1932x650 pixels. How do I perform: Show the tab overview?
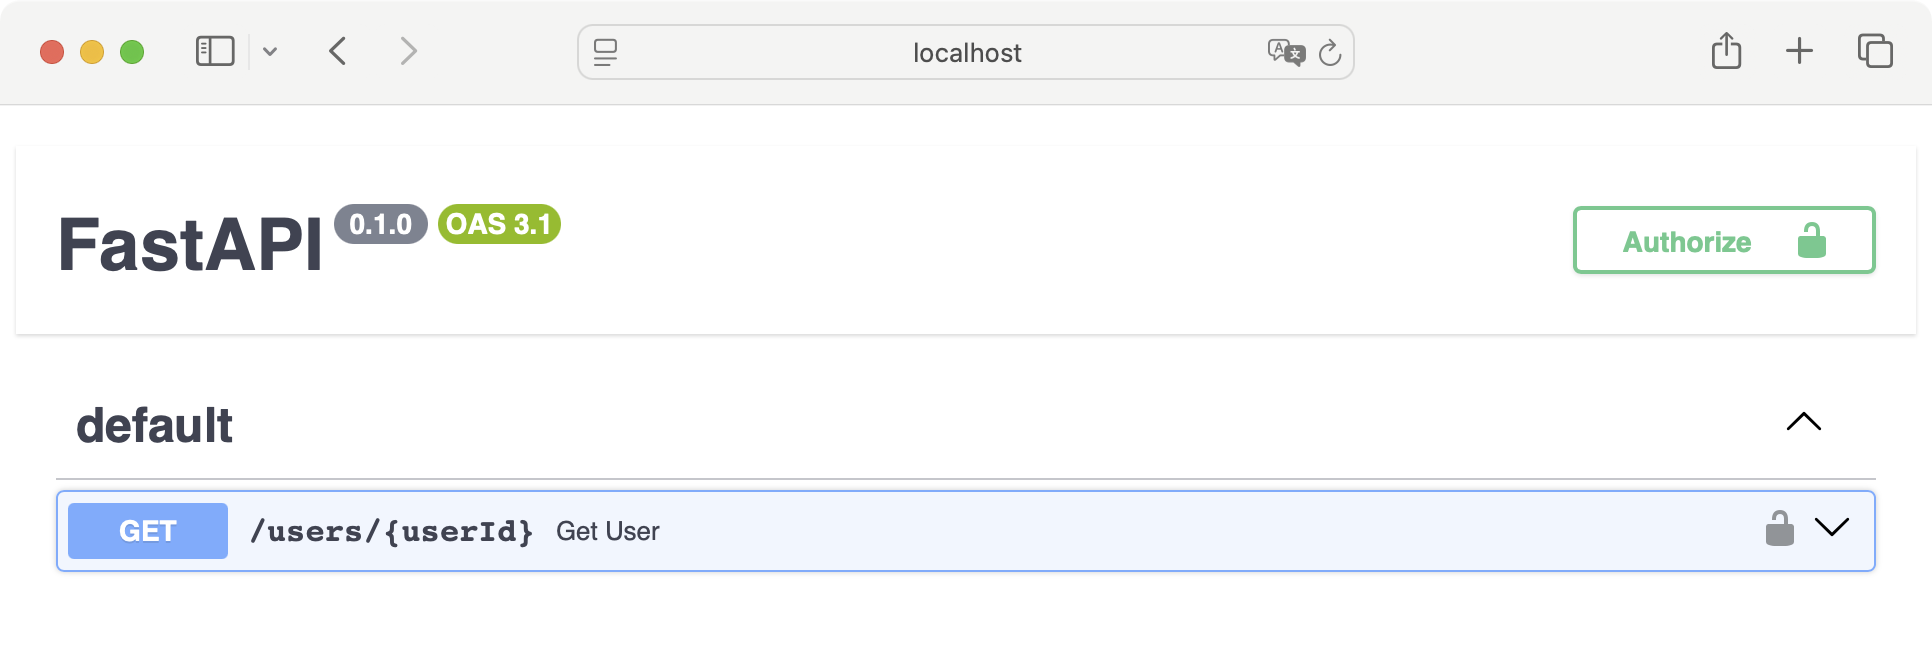click(1875, 51)
